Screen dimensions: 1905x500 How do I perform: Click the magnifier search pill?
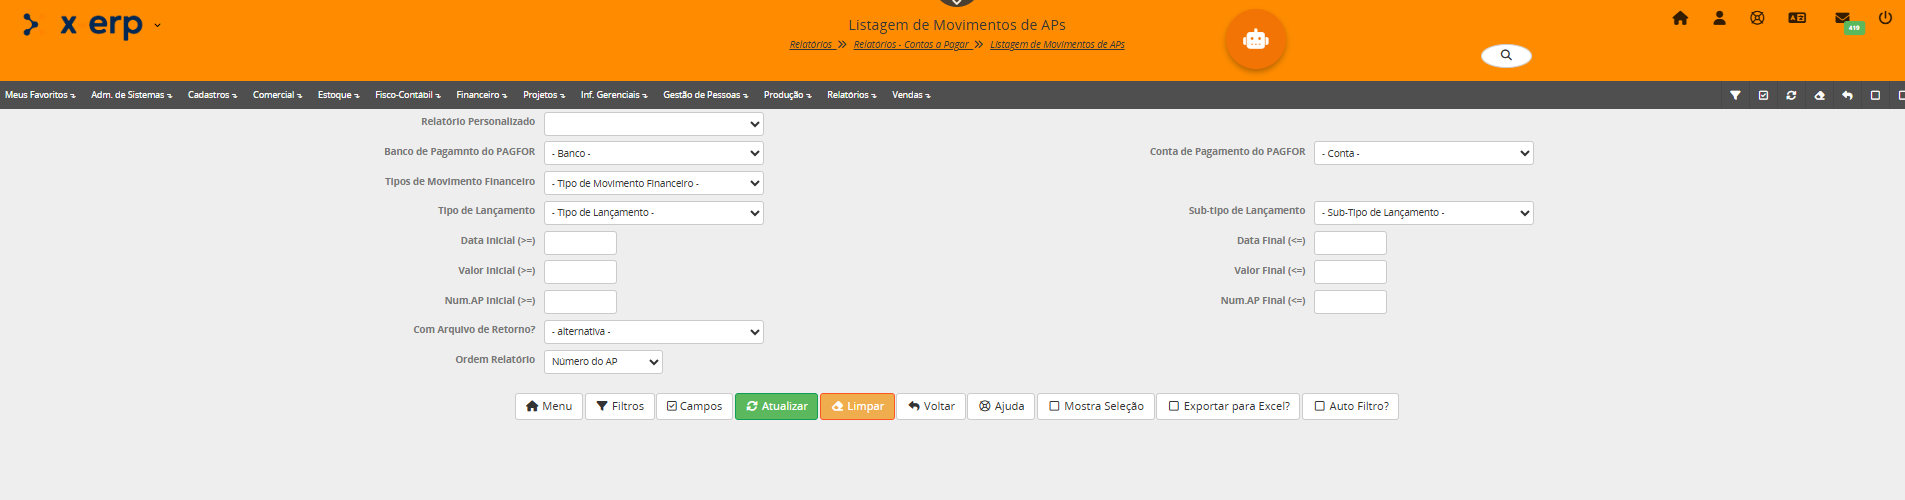(1506, 56)
